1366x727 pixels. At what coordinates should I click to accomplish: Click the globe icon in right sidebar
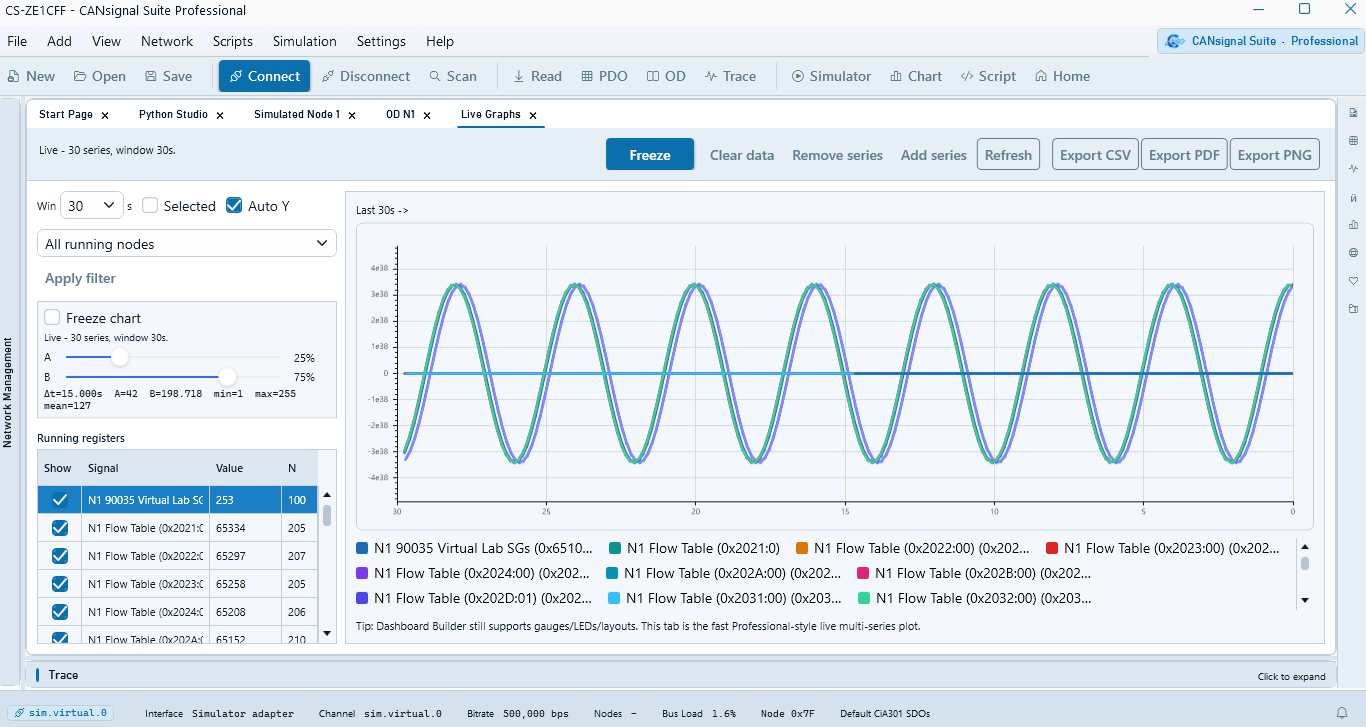coord(1353,252)
